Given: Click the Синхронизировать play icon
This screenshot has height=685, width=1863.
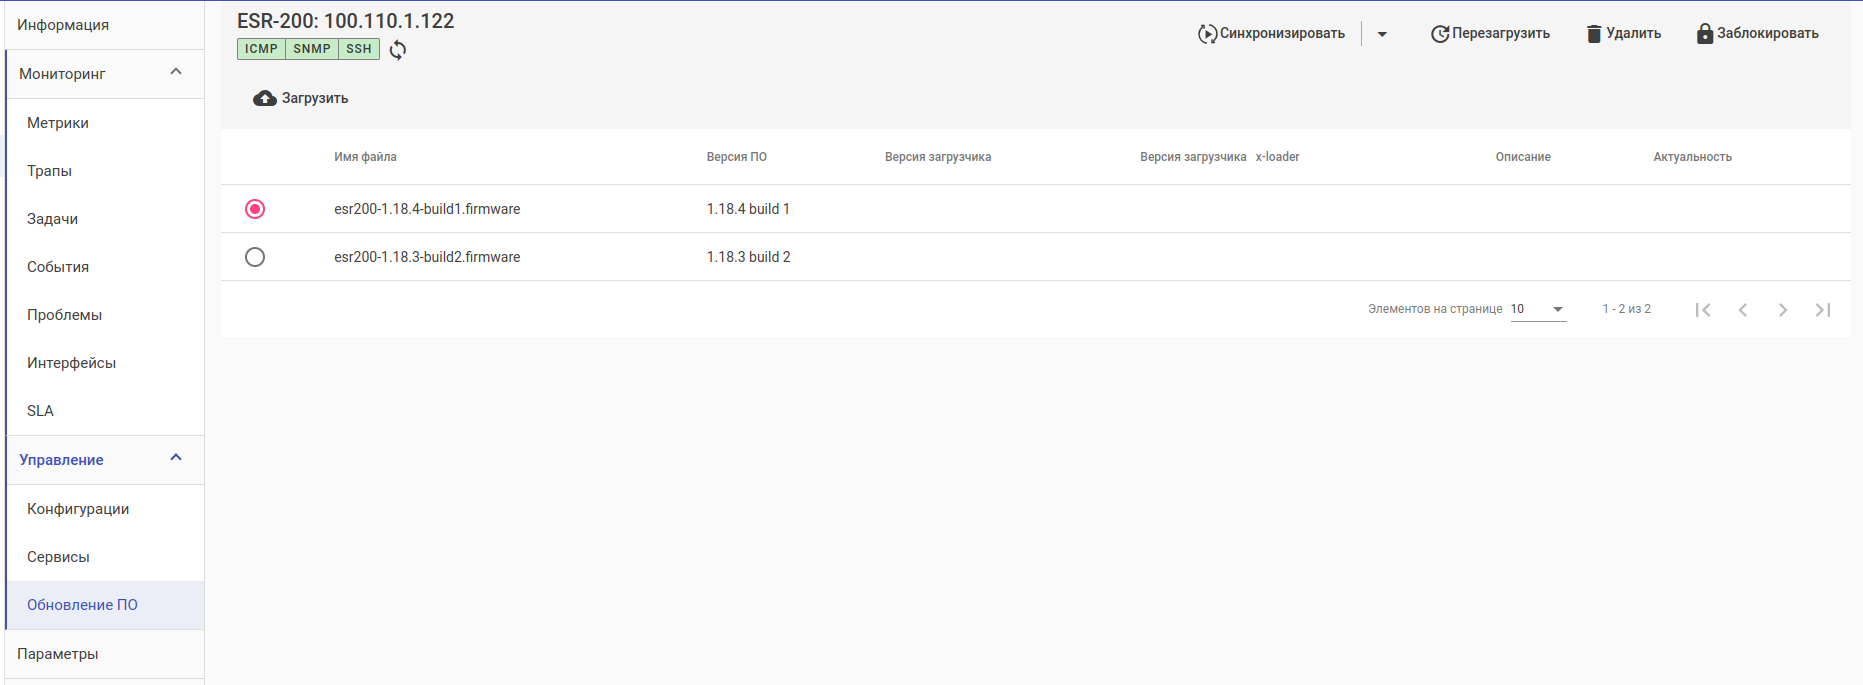Looking at the screenshot, I should coord(1207,34).
